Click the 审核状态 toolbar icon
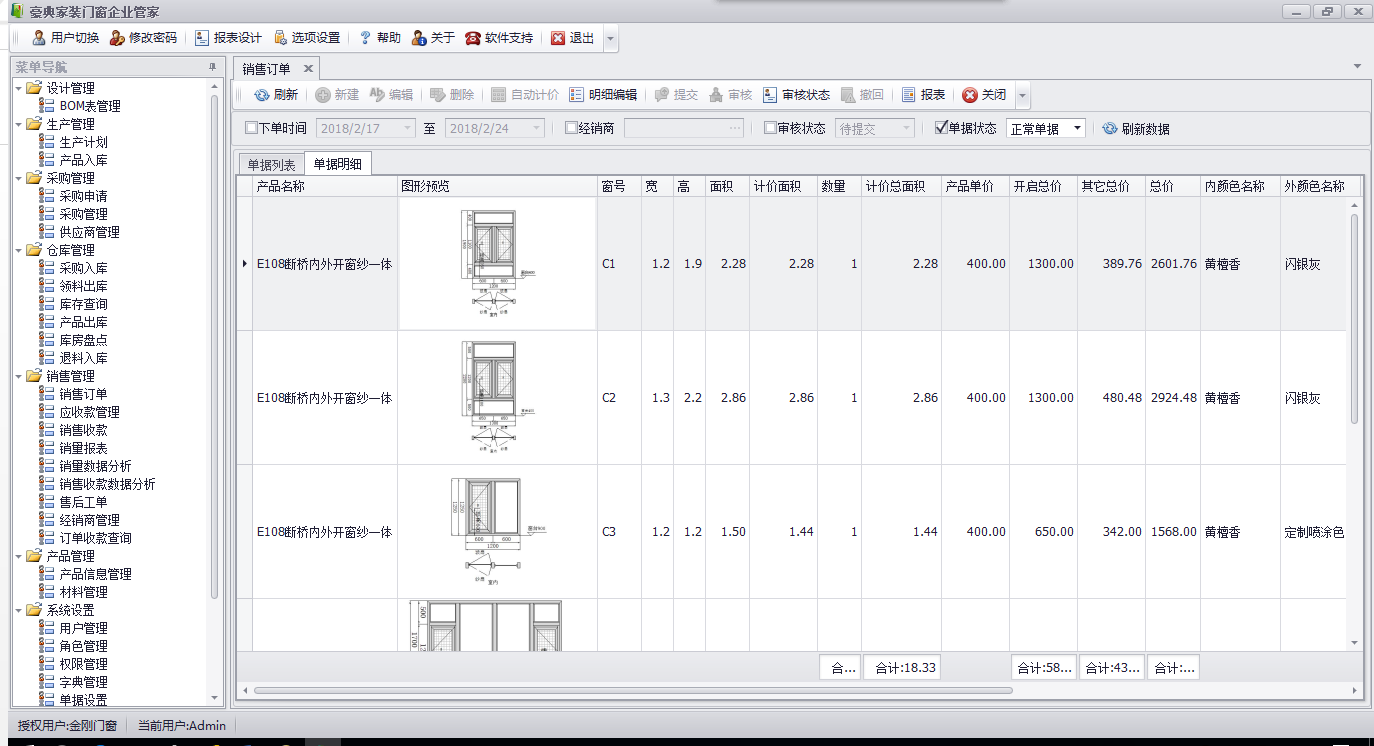The height and width of the screenshot is (746, 1374). [x=770, y=95]
